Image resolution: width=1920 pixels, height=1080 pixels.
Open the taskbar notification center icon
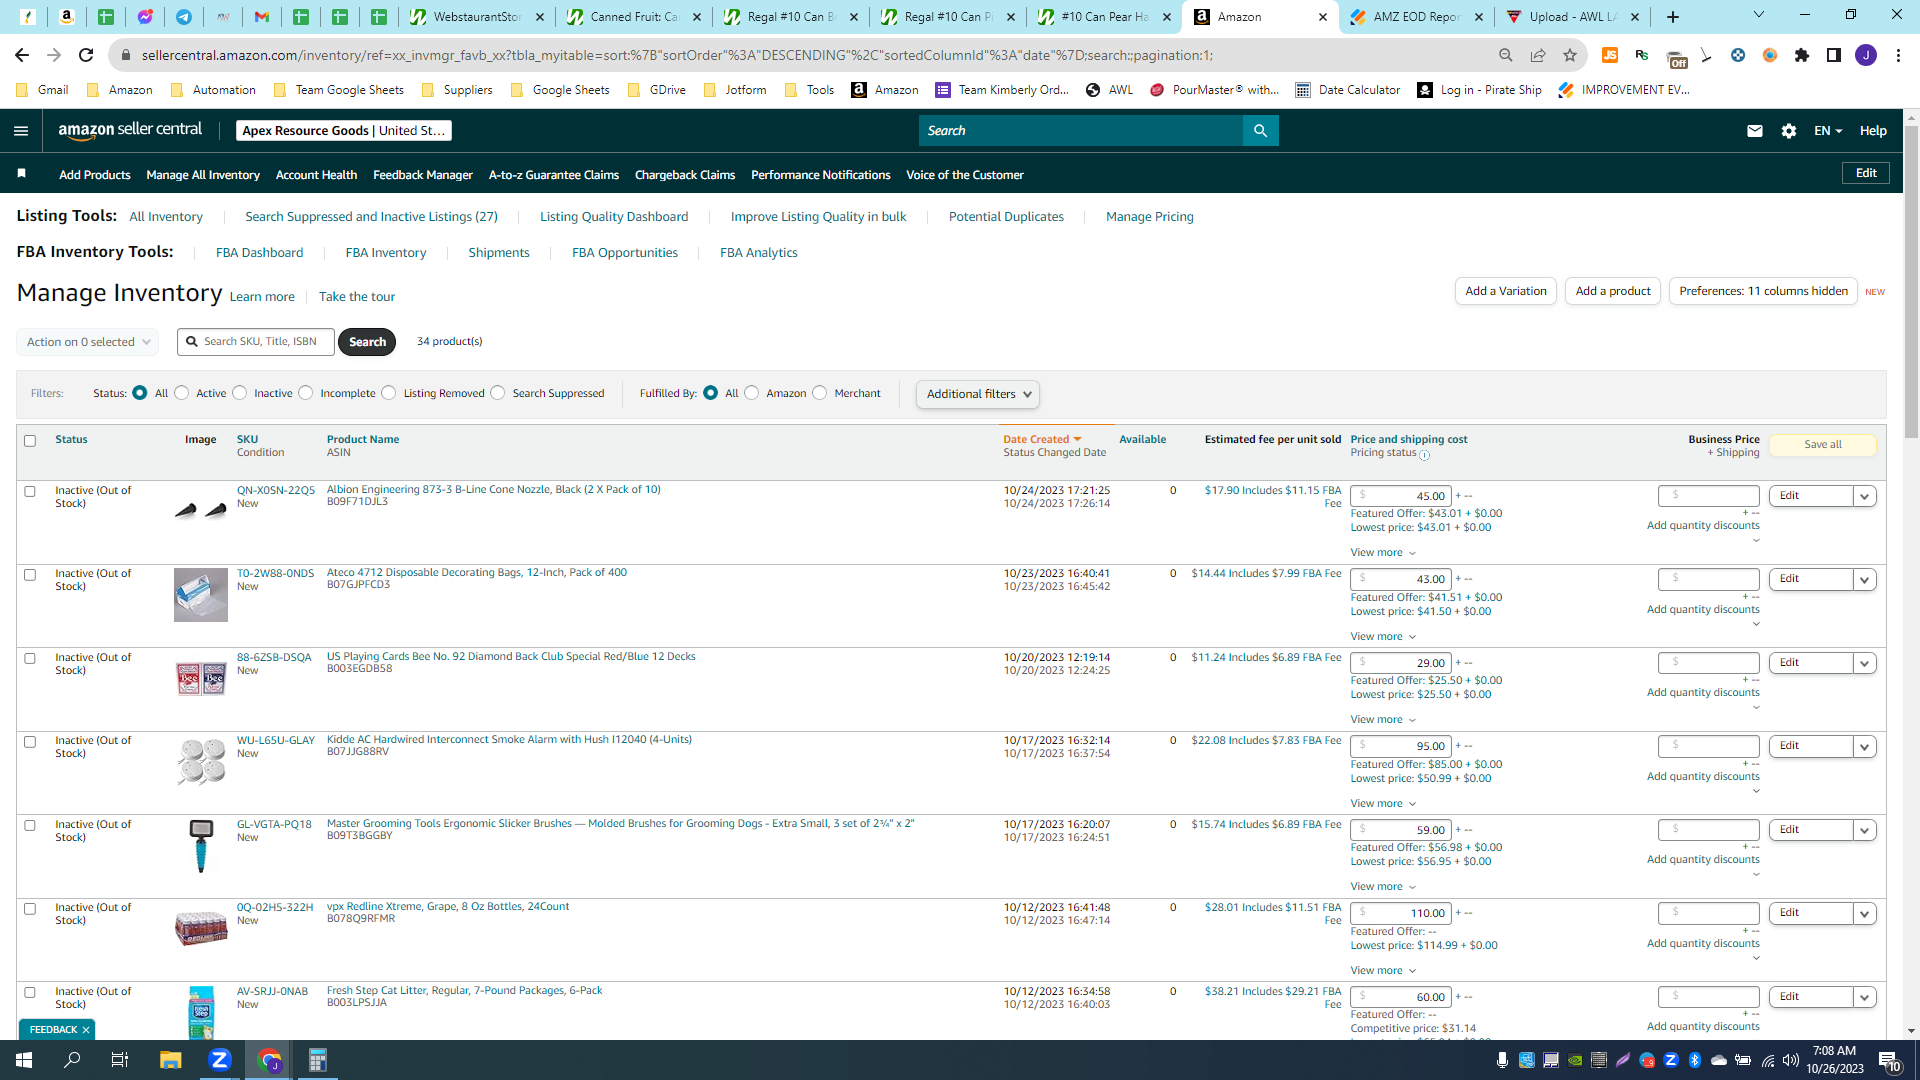pos(1889,1060)
